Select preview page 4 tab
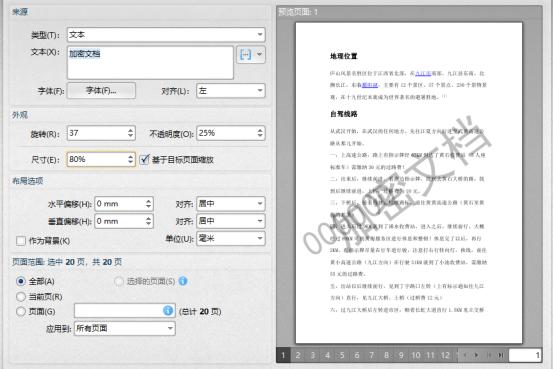554x369 pixels. pos(328,355)
